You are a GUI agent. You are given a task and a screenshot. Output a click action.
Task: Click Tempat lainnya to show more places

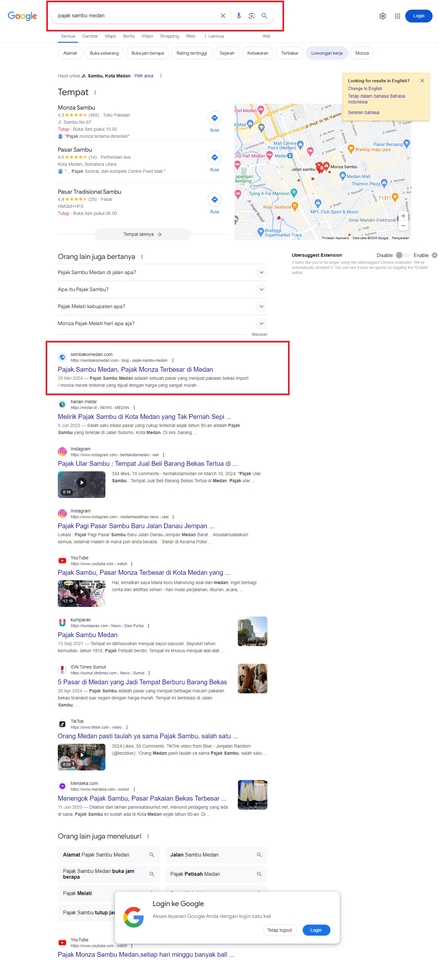(143, 234)
